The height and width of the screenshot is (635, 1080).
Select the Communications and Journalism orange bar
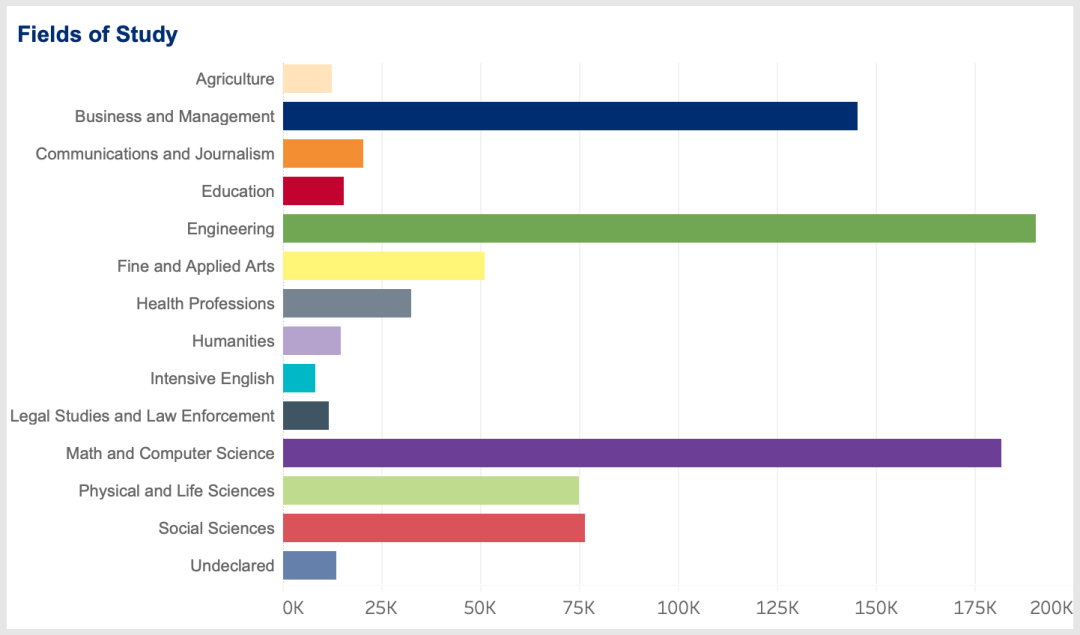323,154
